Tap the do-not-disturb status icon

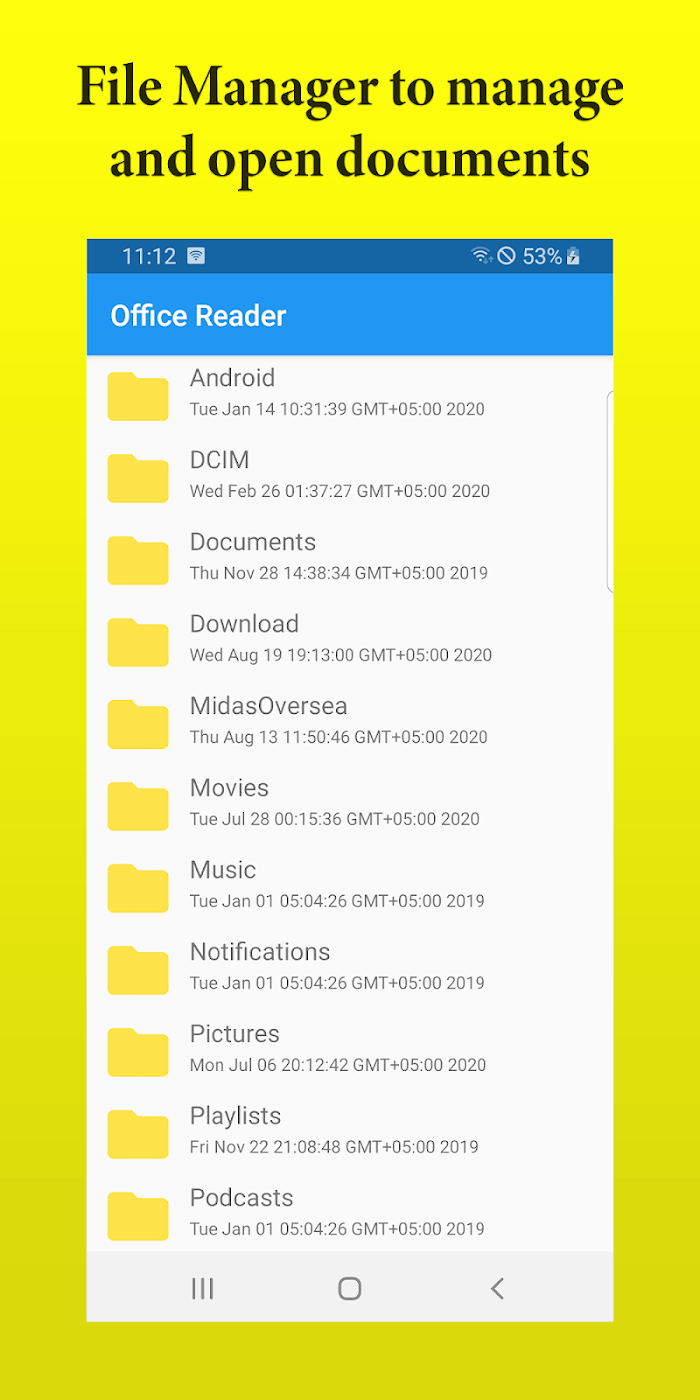pos(506,256)
